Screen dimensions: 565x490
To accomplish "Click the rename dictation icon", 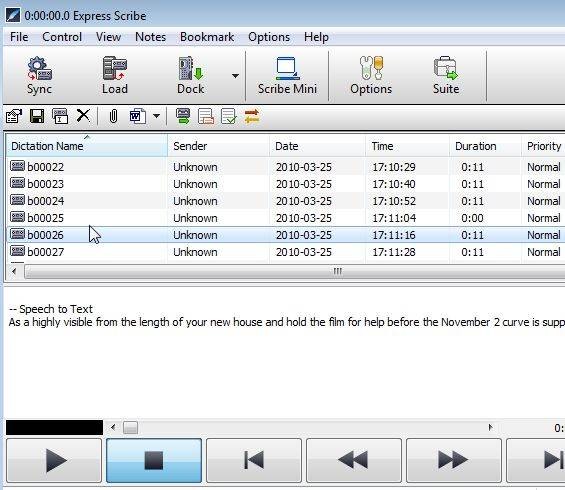I will pos(60,116).
